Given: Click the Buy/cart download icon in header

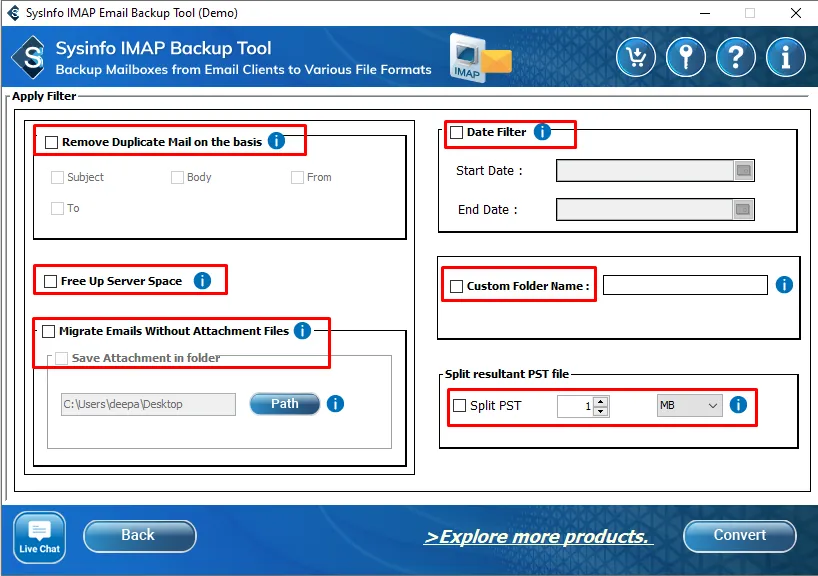Looking at the screenshot, I should pos(635,57).
